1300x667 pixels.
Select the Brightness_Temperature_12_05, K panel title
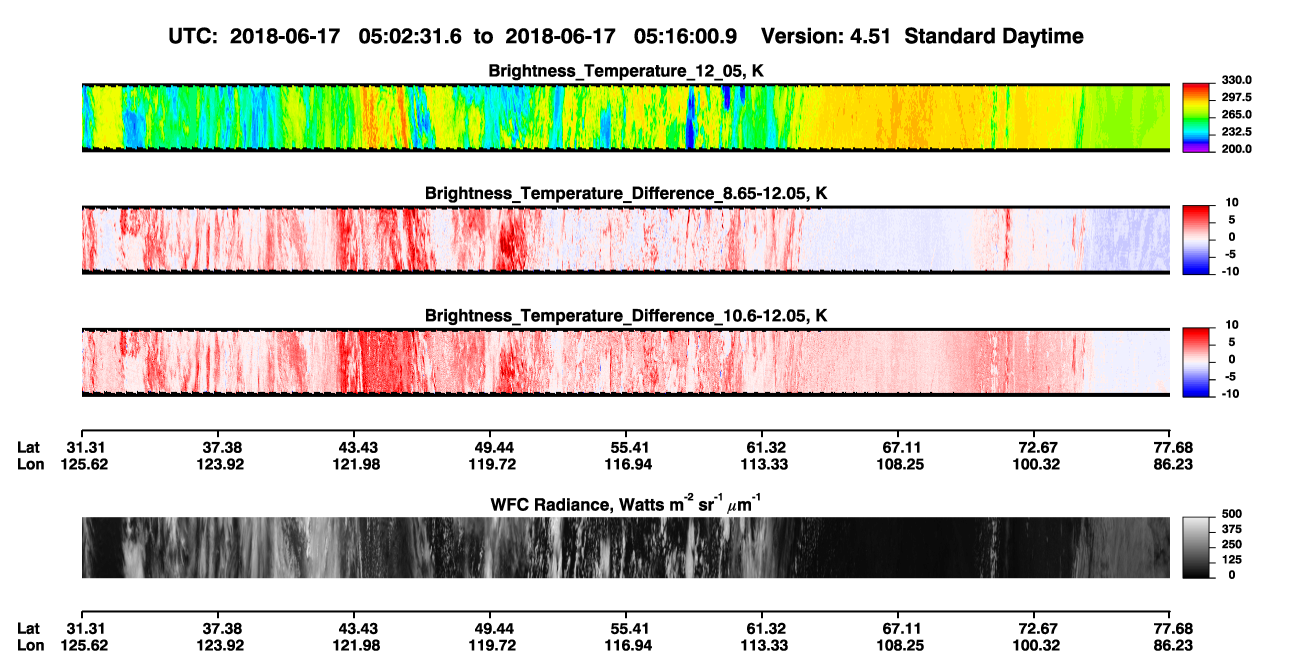coord(626,71)
